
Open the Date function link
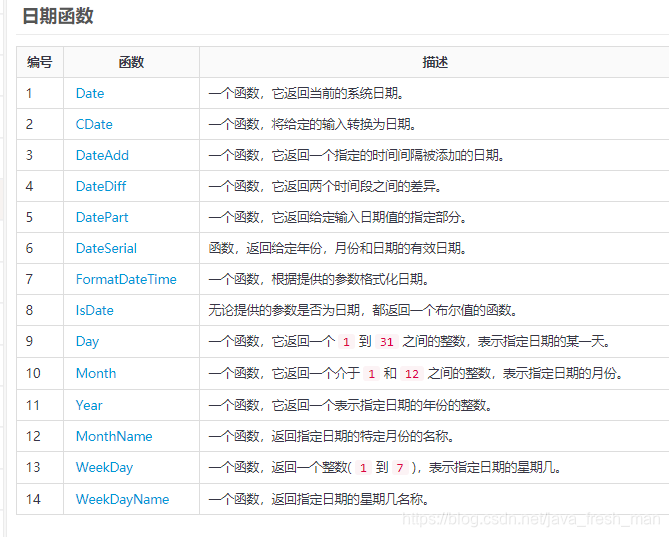coord(90,93)
